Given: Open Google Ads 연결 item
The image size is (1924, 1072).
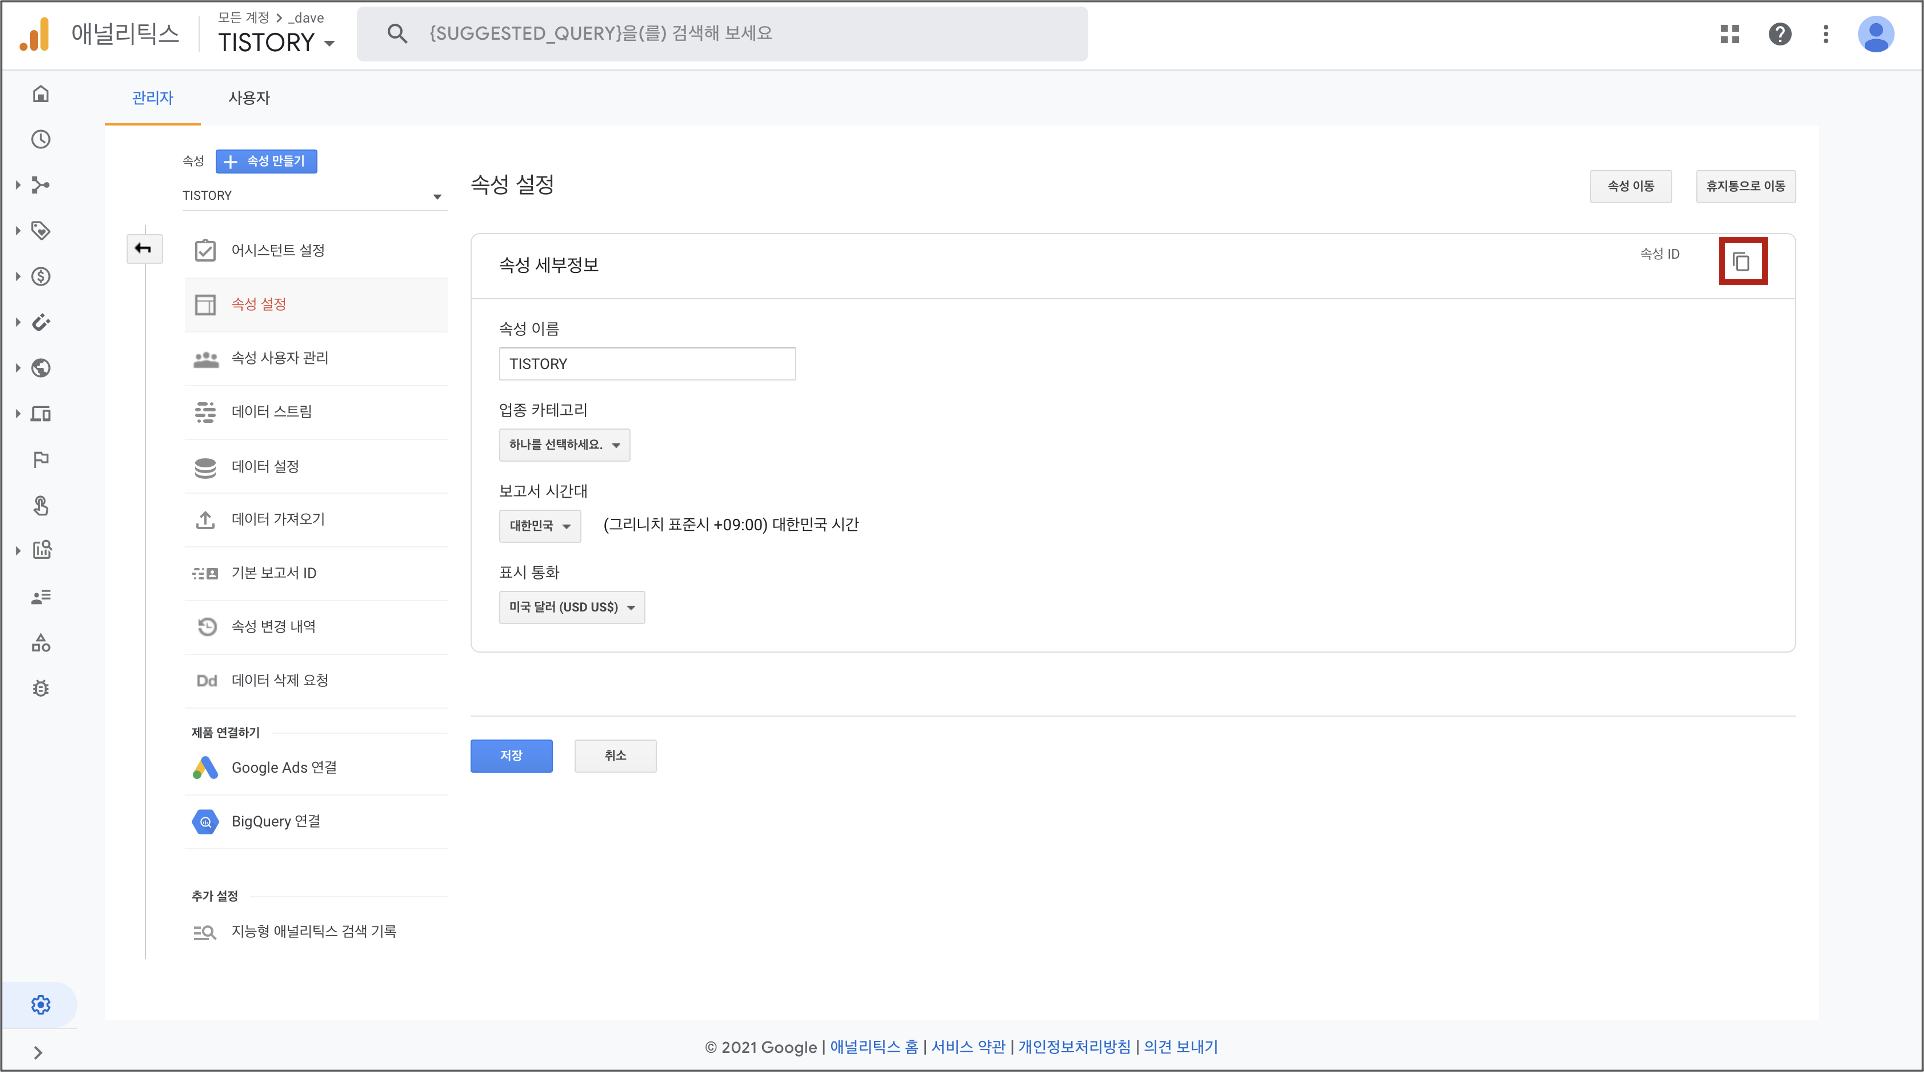Looking at the screenshot, I should (x=316, y=768).
